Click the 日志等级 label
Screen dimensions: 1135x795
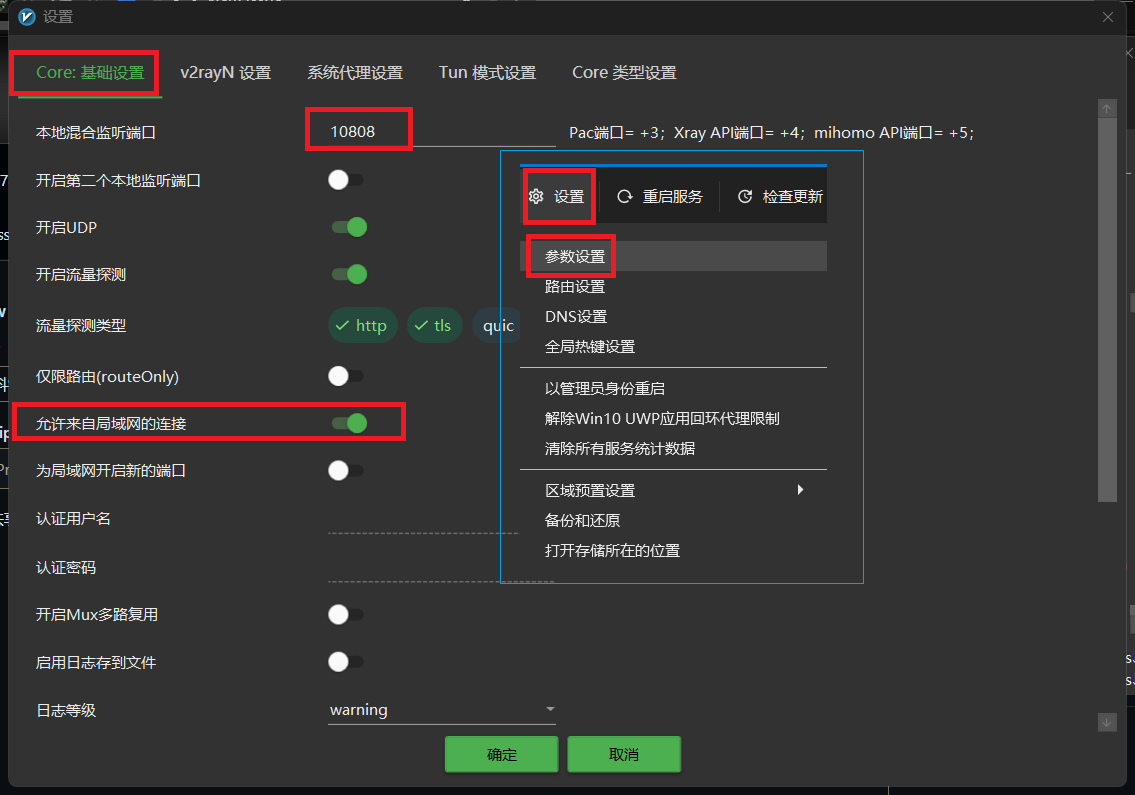click(66, 710)
